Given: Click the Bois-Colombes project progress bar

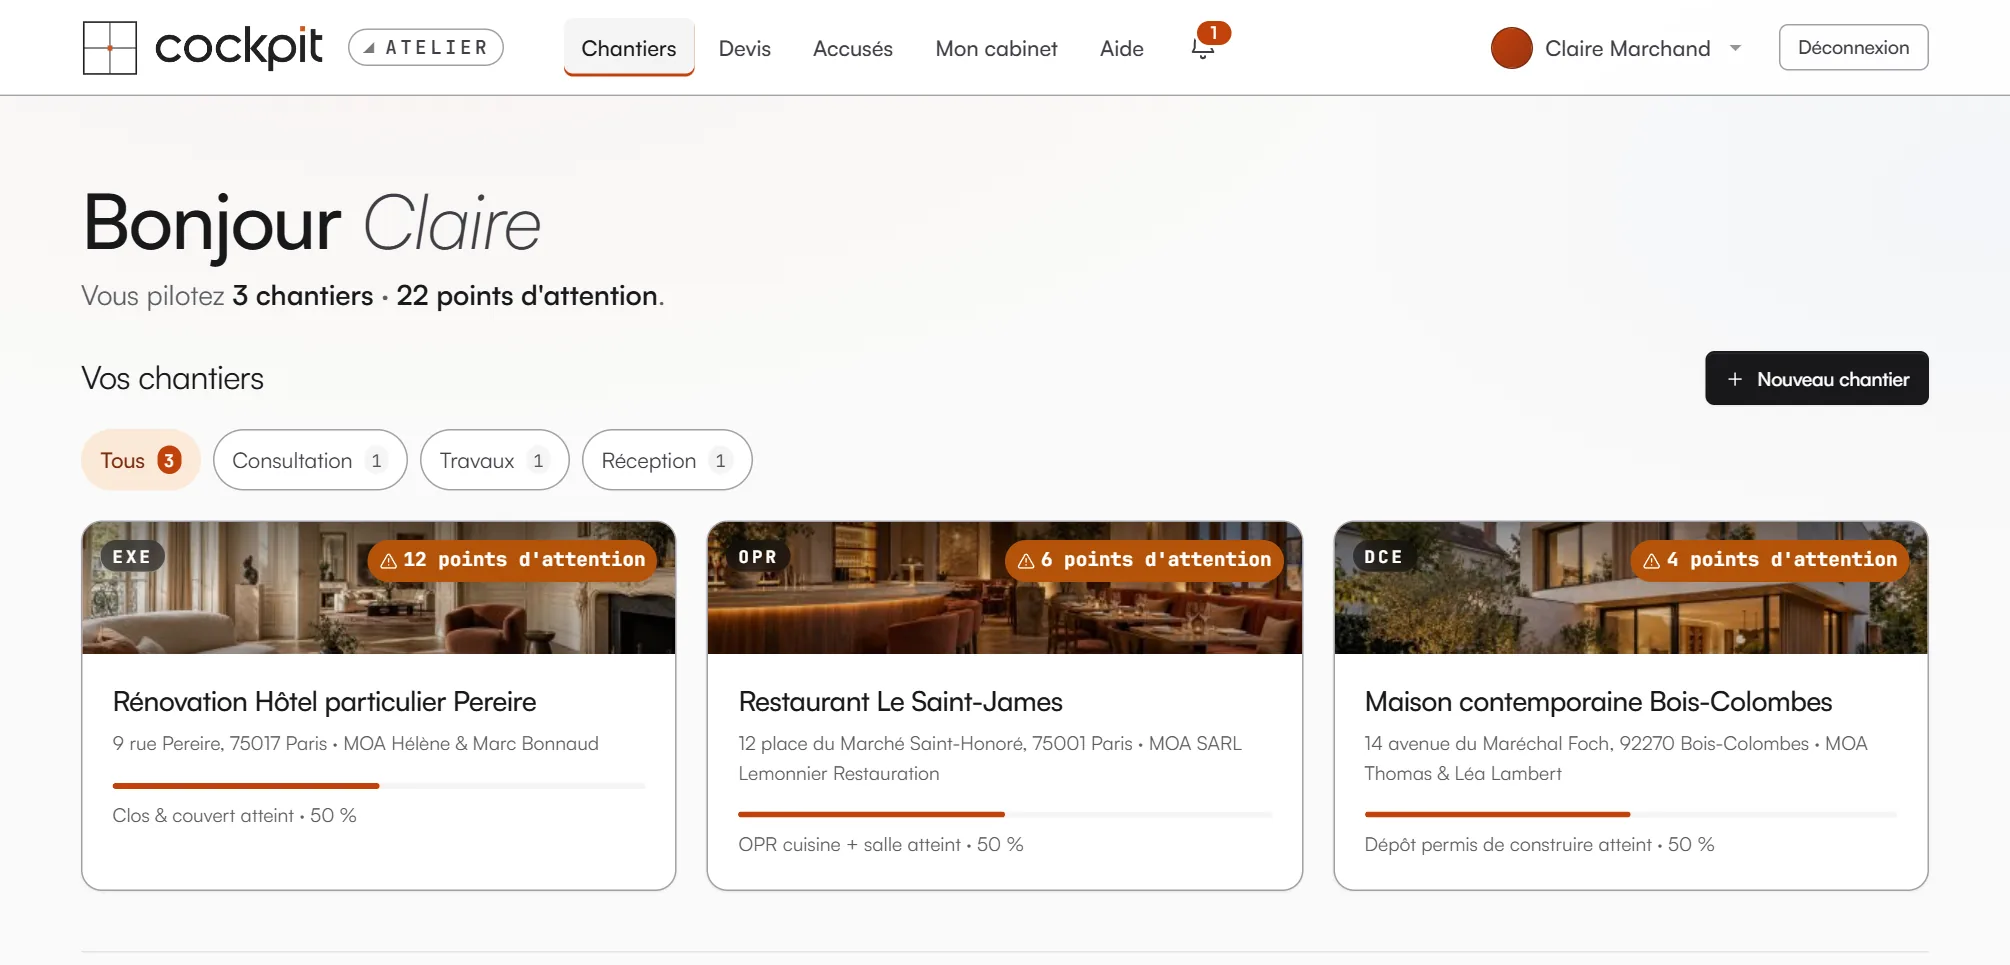Looking at the screenshot, I should (x=1631, y=815).
